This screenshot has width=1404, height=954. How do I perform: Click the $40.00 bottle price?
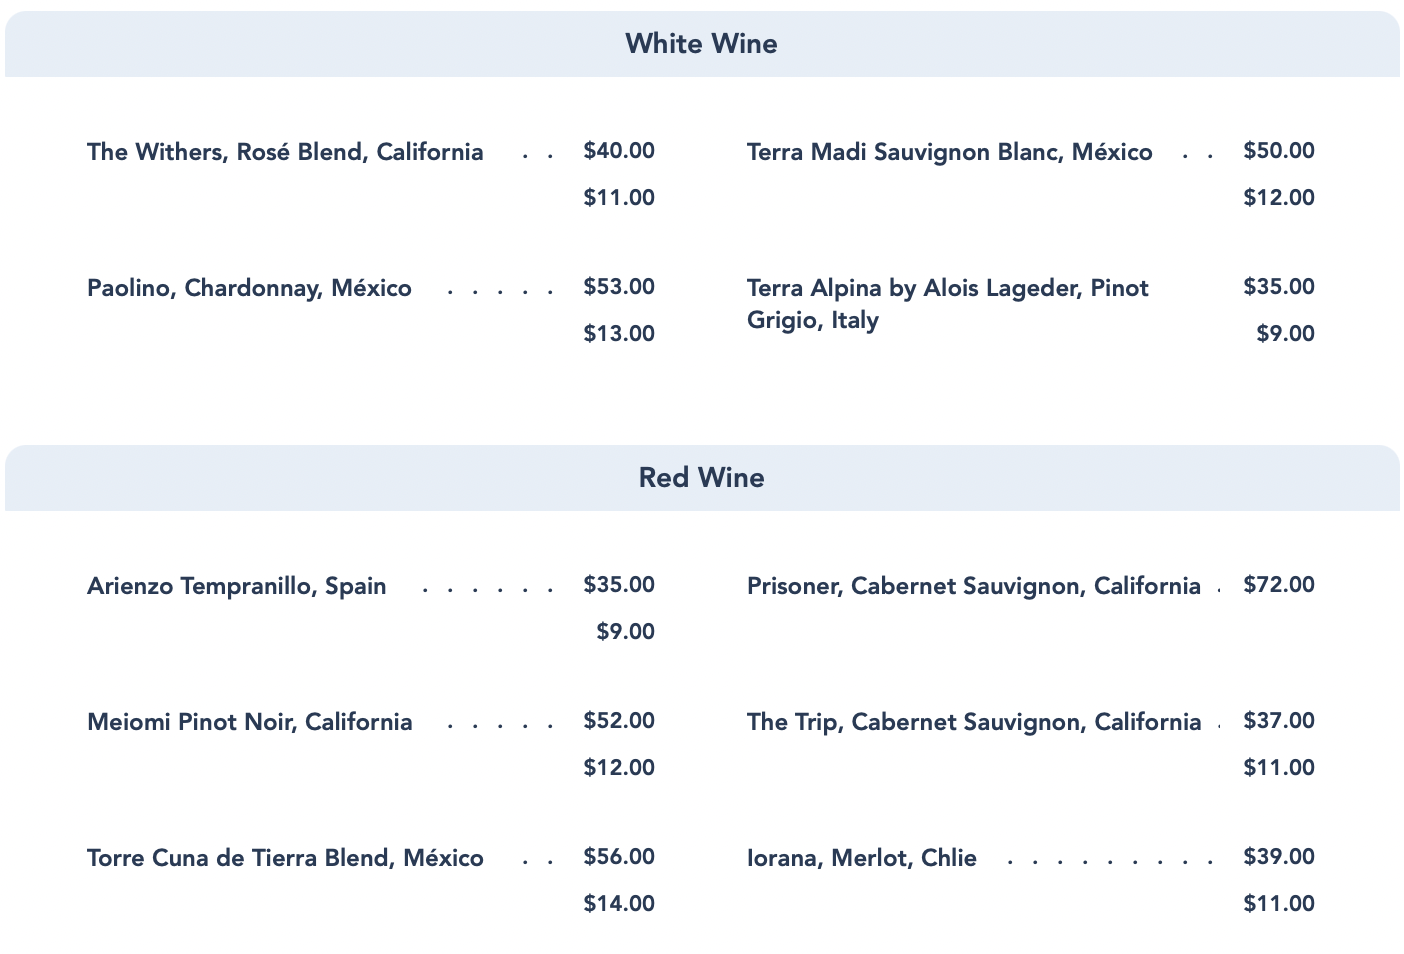619,151
